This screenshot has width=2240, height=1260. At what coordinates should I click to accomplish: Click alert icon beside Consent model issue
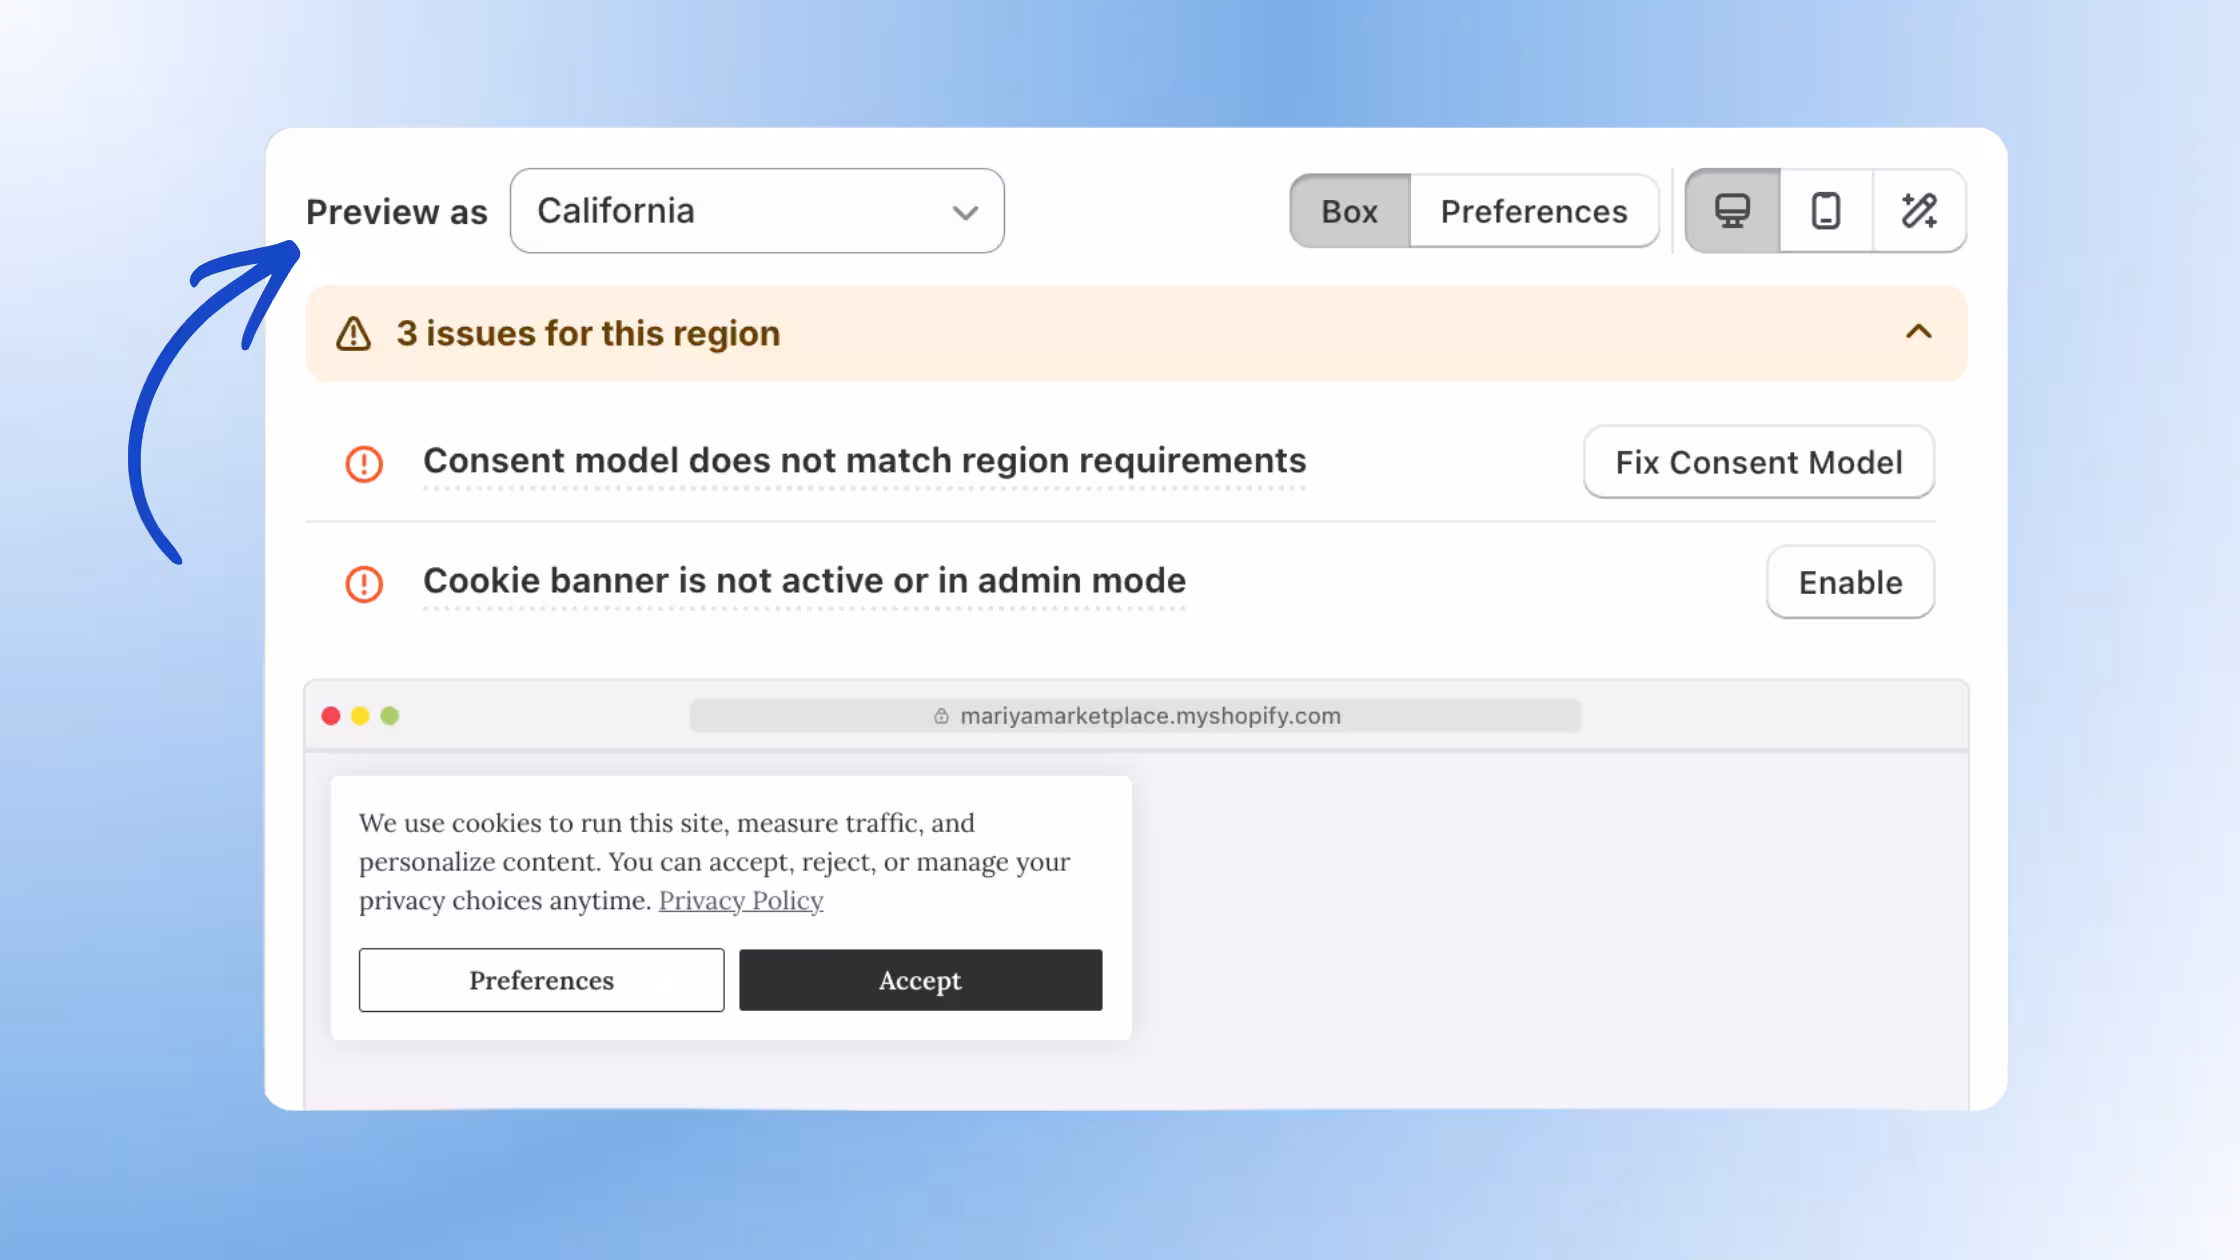364,464
